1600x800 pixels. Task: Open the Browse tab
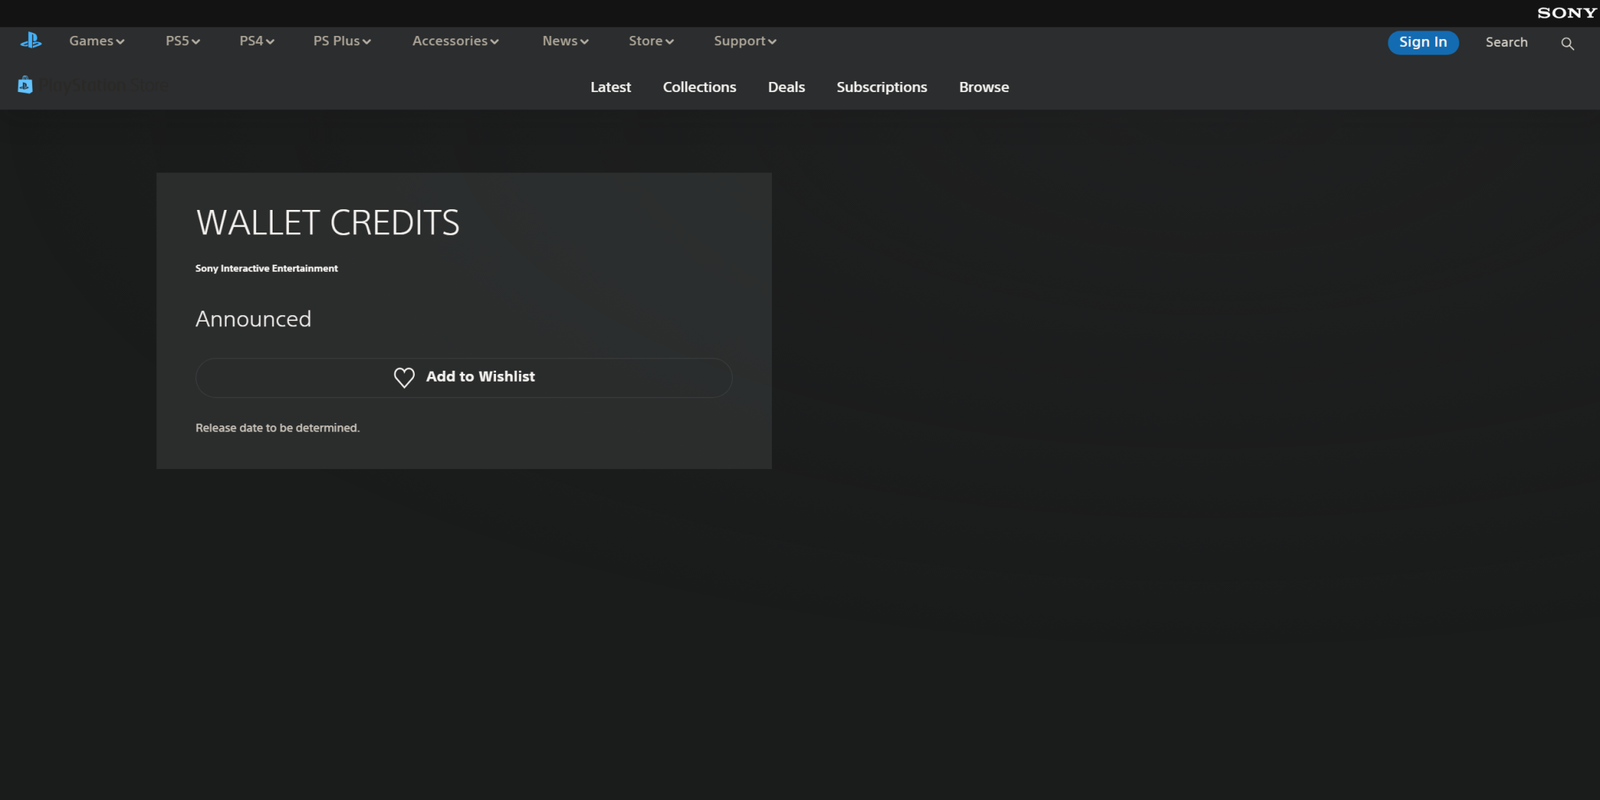click(983, 87)
